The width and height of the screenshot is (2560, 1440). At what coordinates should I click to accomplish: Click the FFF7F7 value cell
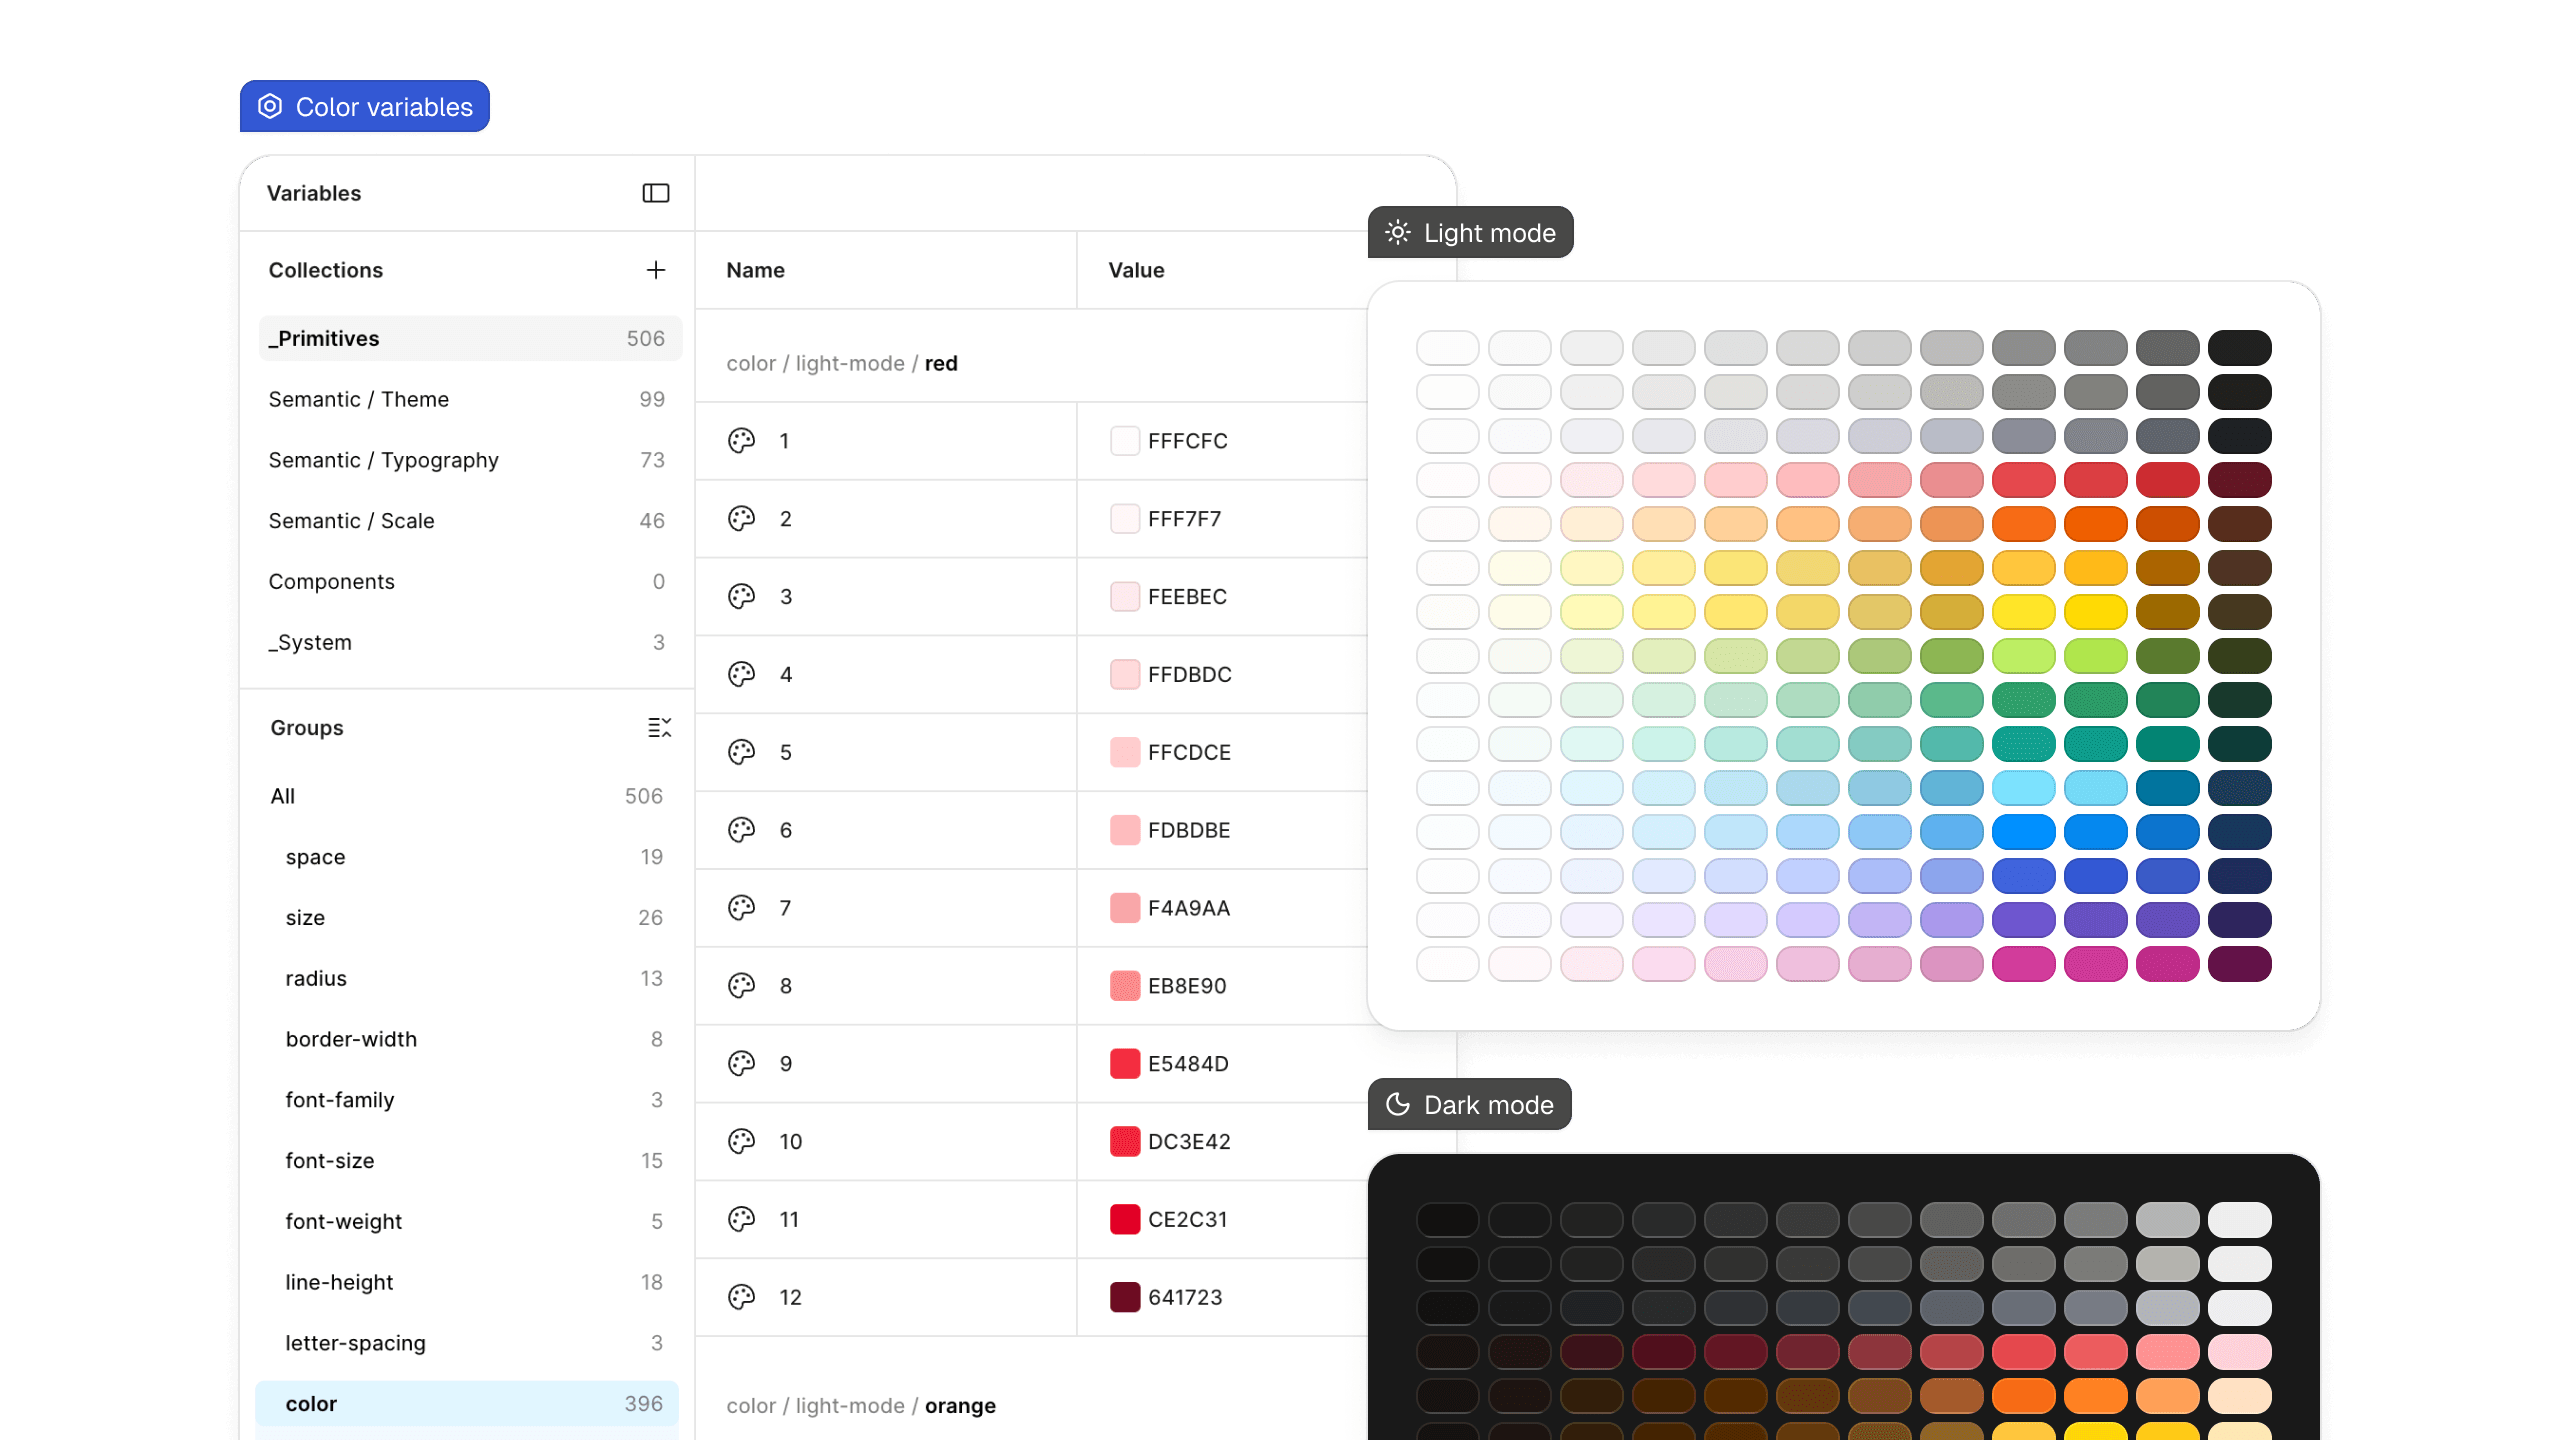(1222, 519)
